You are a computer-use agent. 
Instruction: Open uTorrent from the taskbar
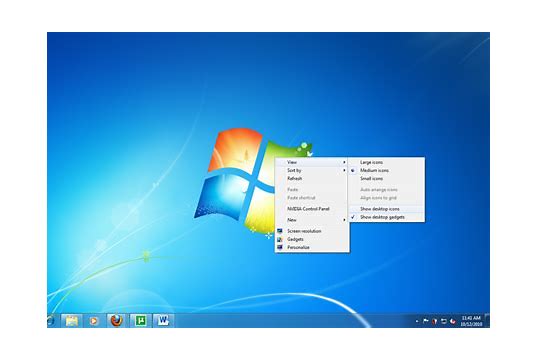click(140, 321)
